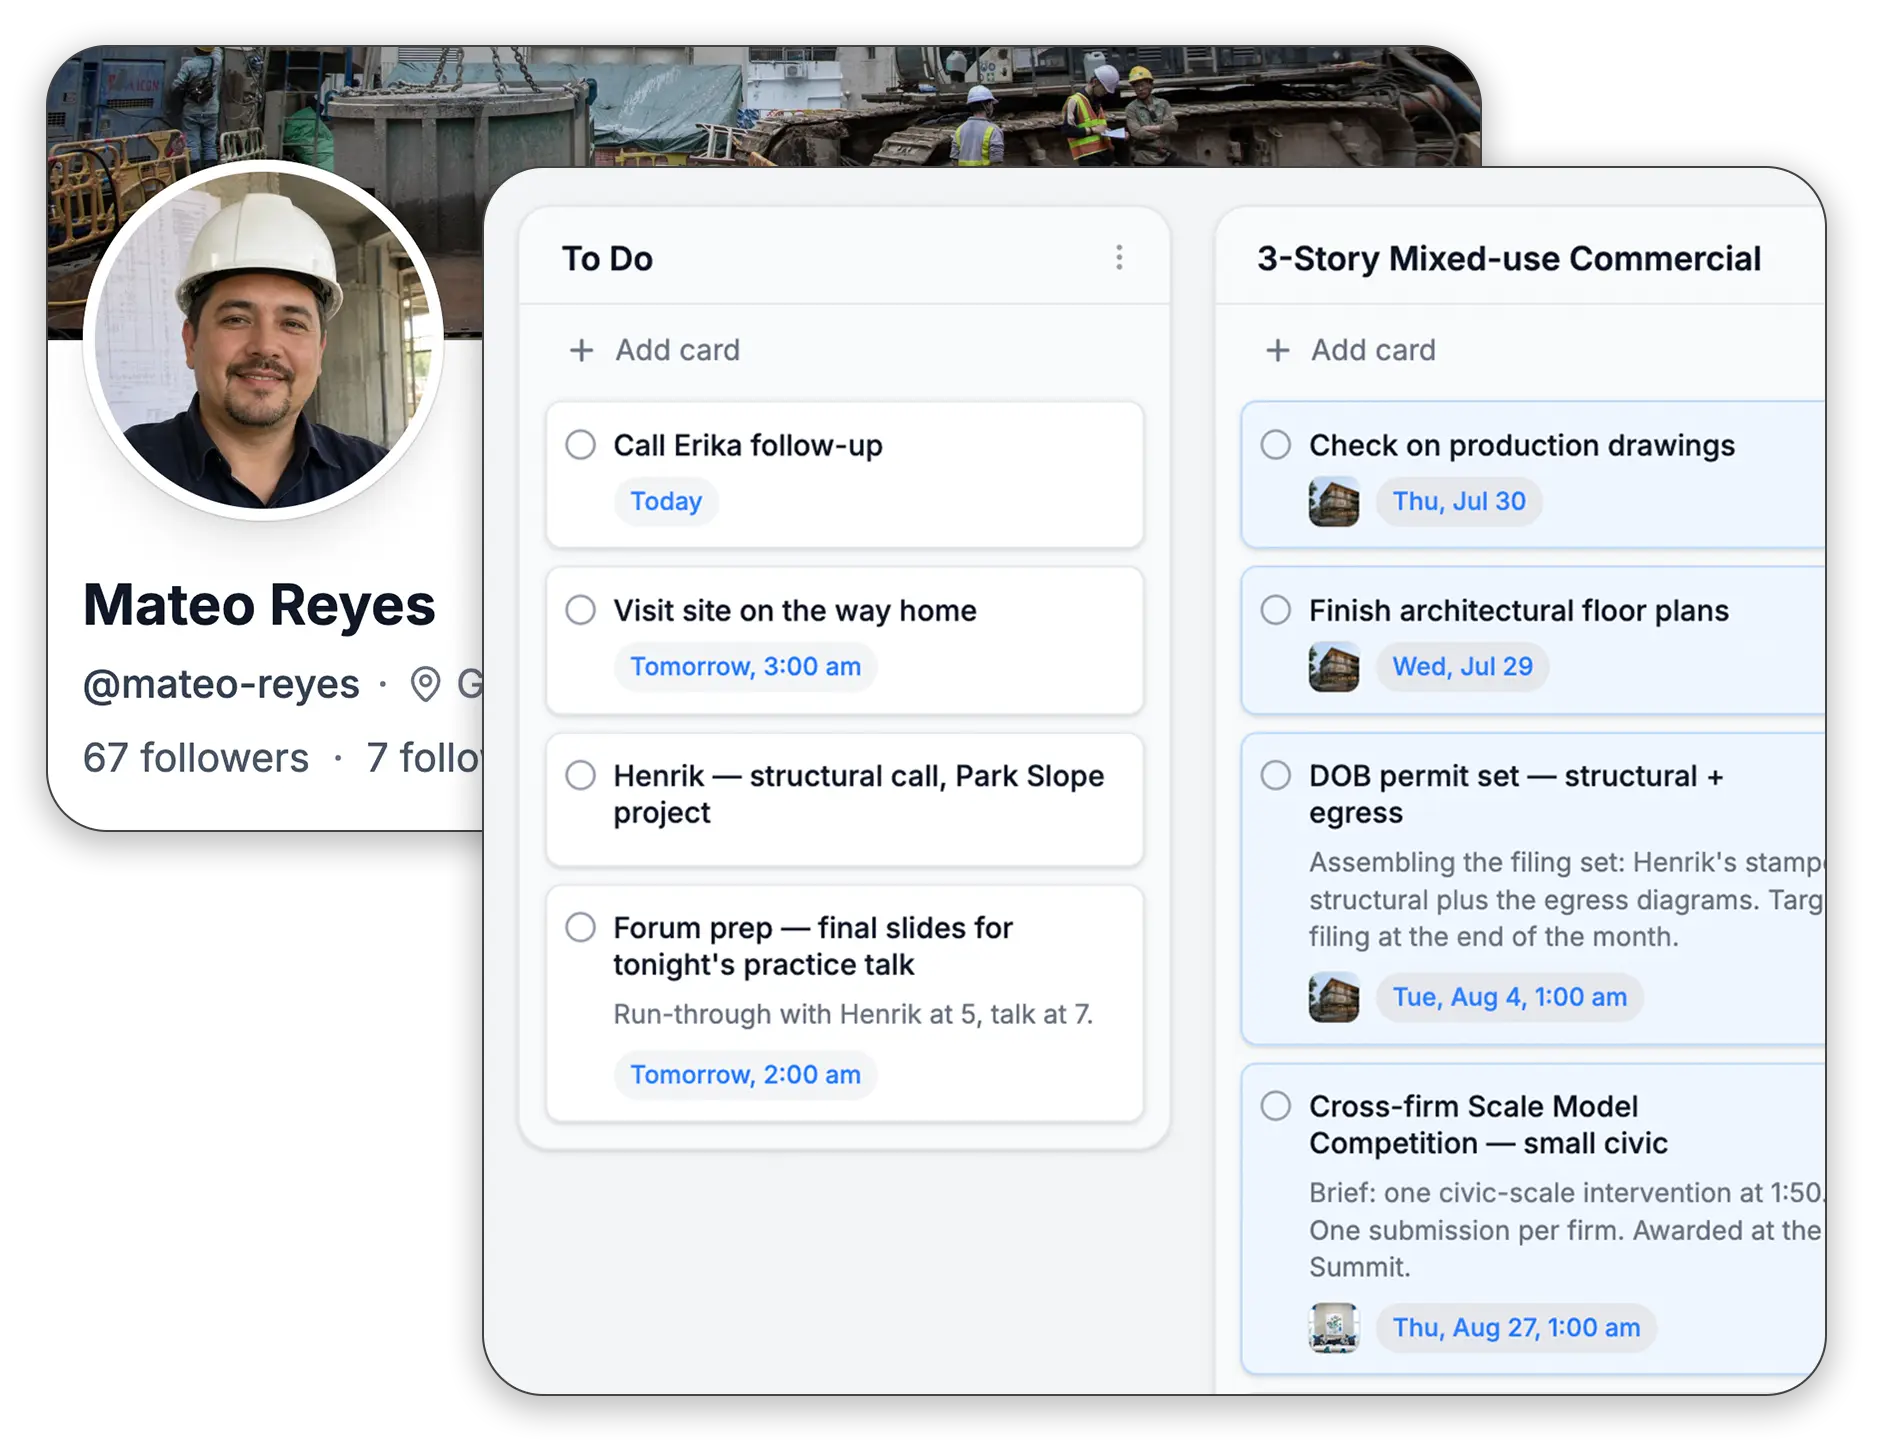Open the Tomorrow, 2:00 am due date
1877x1440 pixels.
[745, 1075]
